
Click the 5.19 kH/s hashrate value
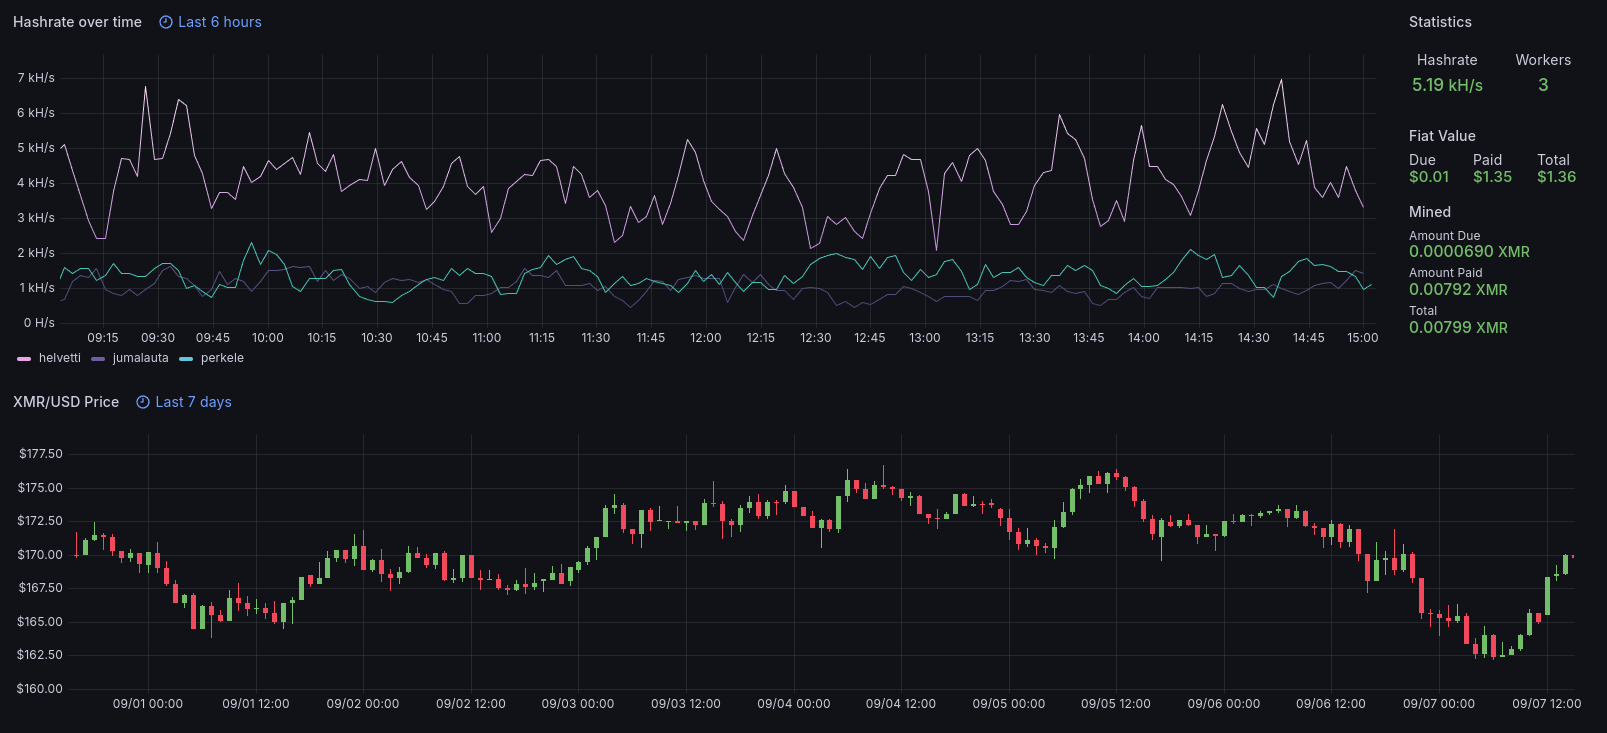(x=1447, y=85)
